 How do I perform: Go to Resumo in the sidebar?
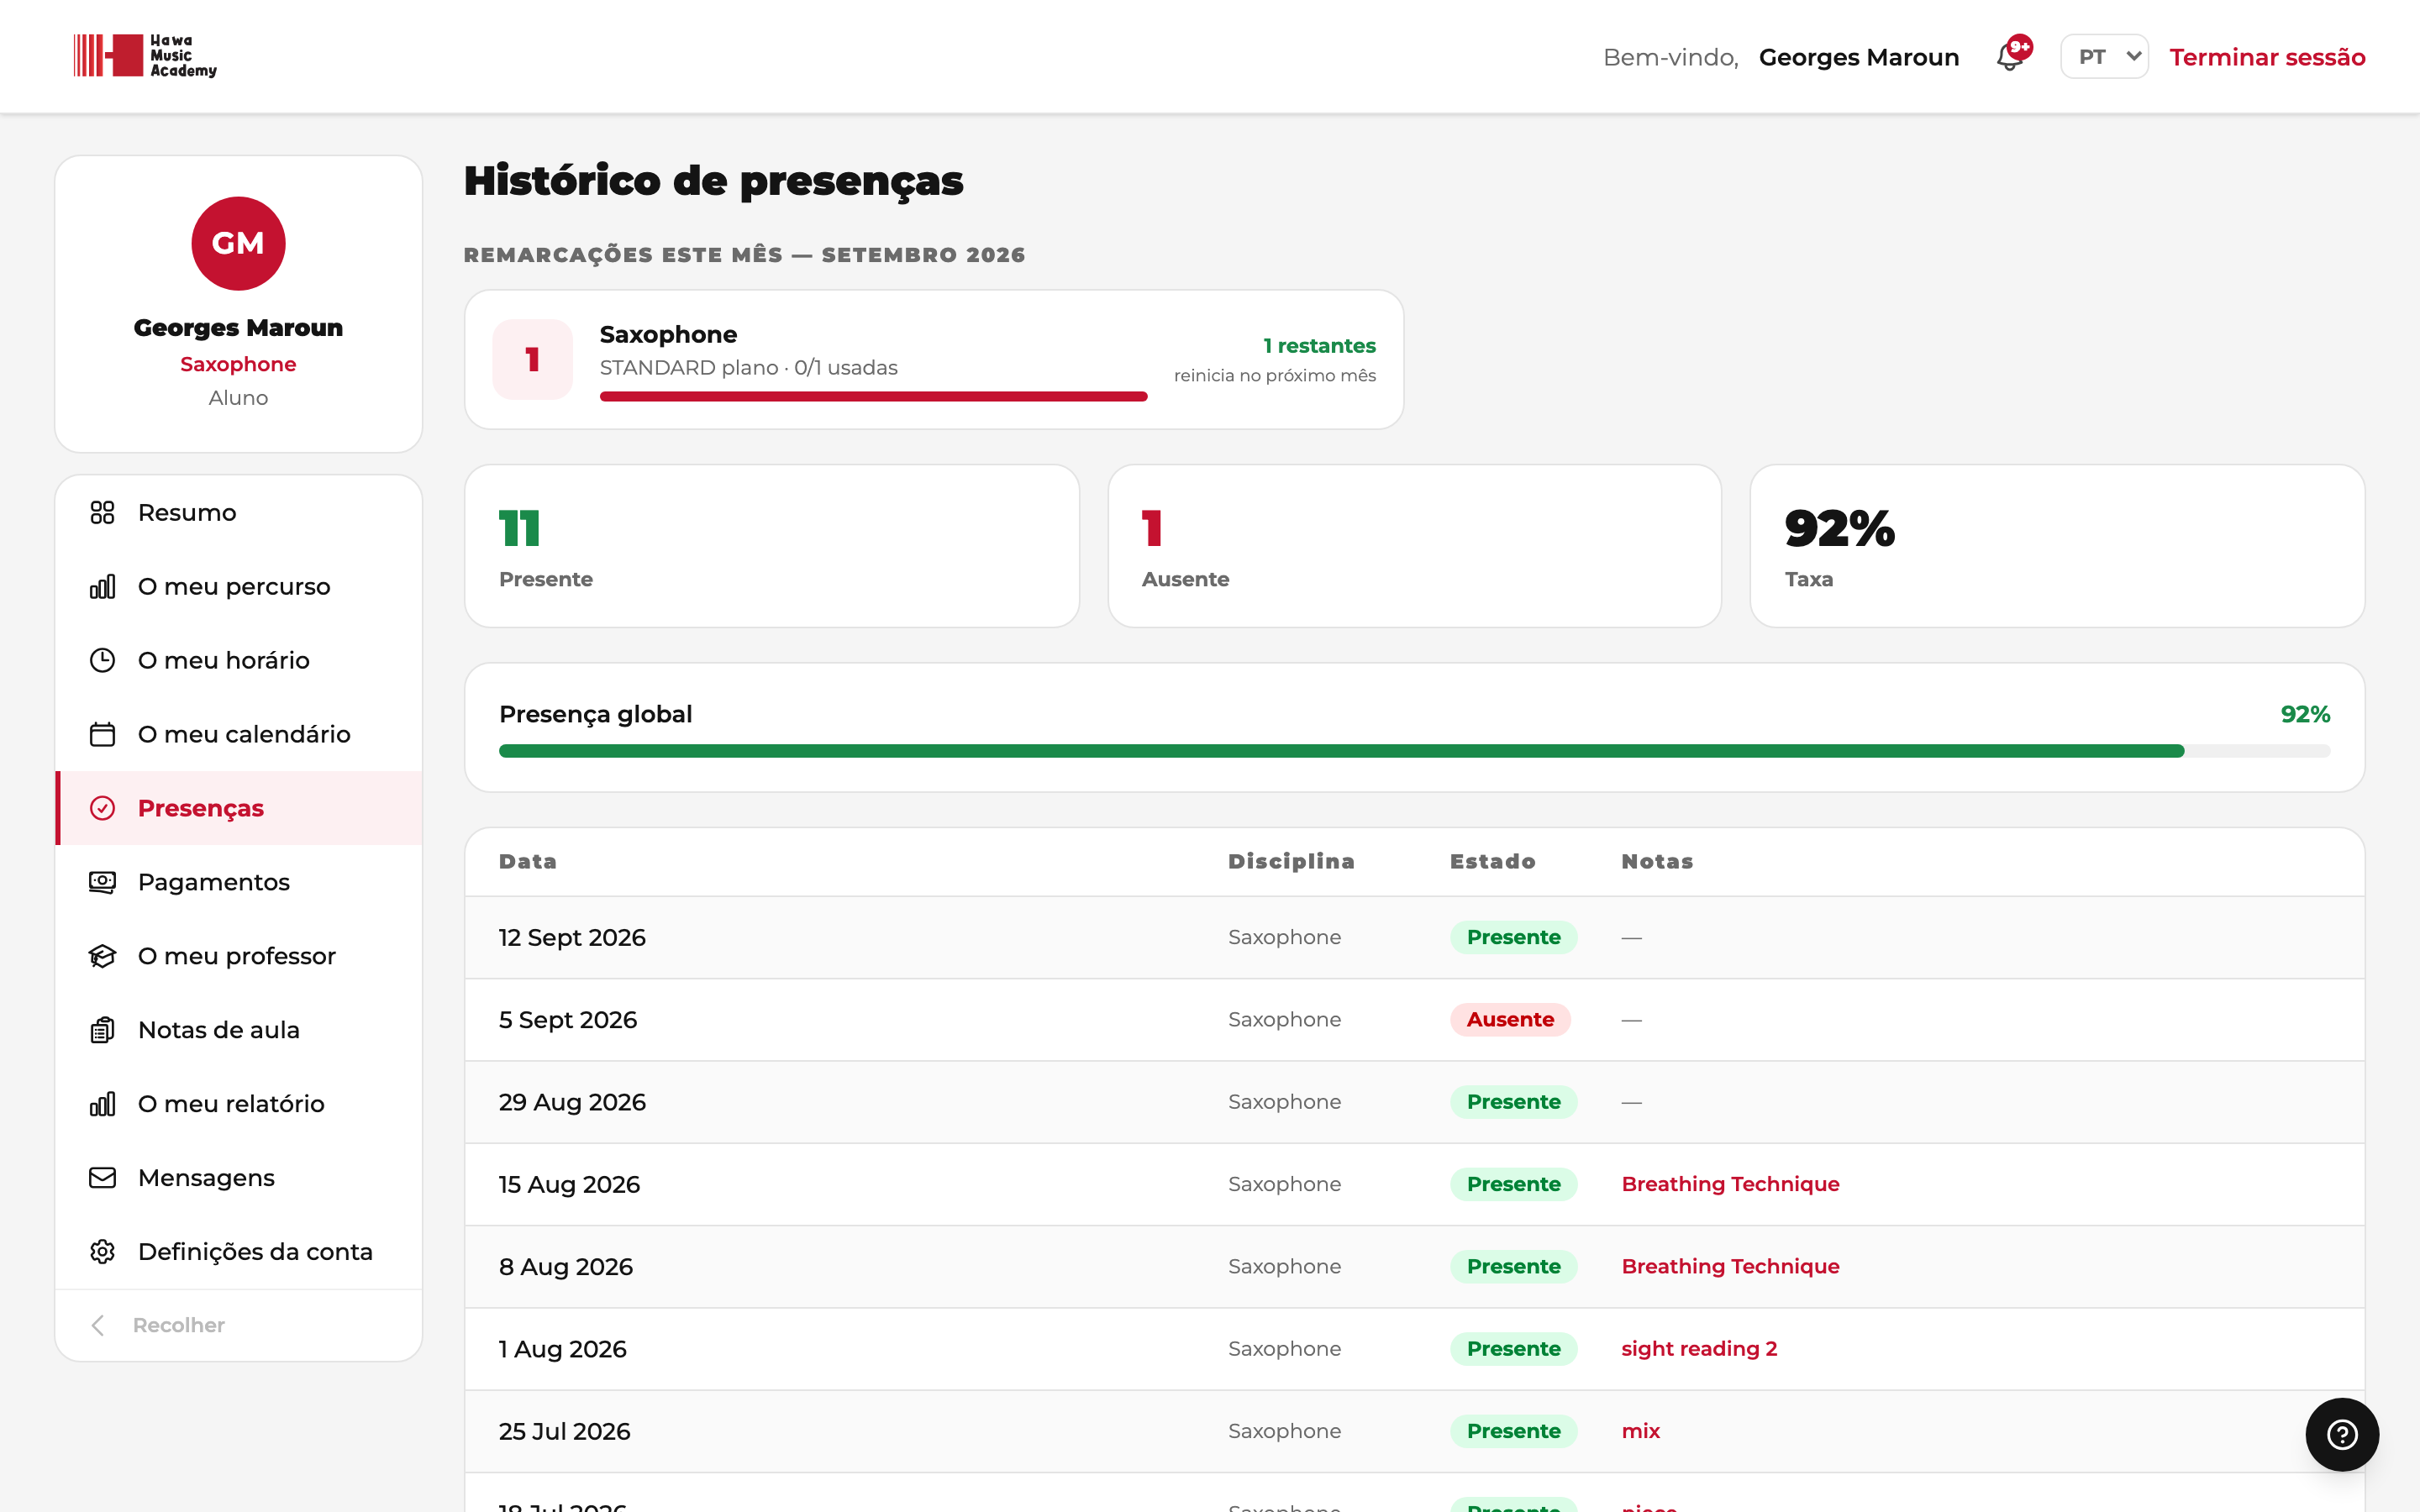pyautogui.click(x=239, y=512)
